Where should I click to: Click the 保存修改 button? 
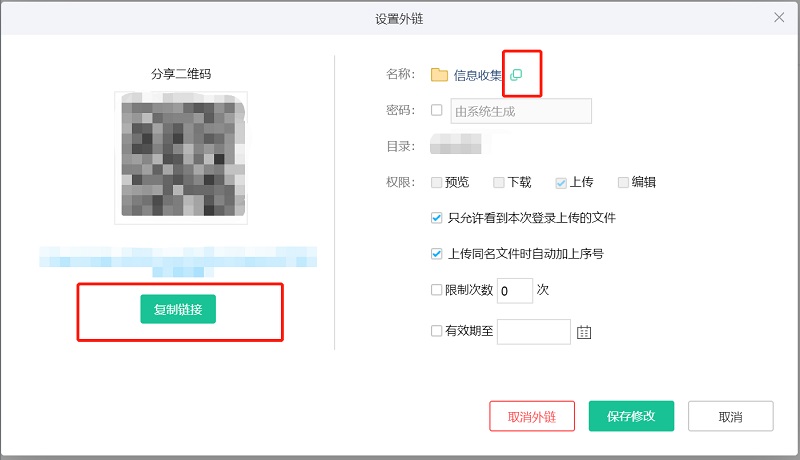[x=631, y=416]
